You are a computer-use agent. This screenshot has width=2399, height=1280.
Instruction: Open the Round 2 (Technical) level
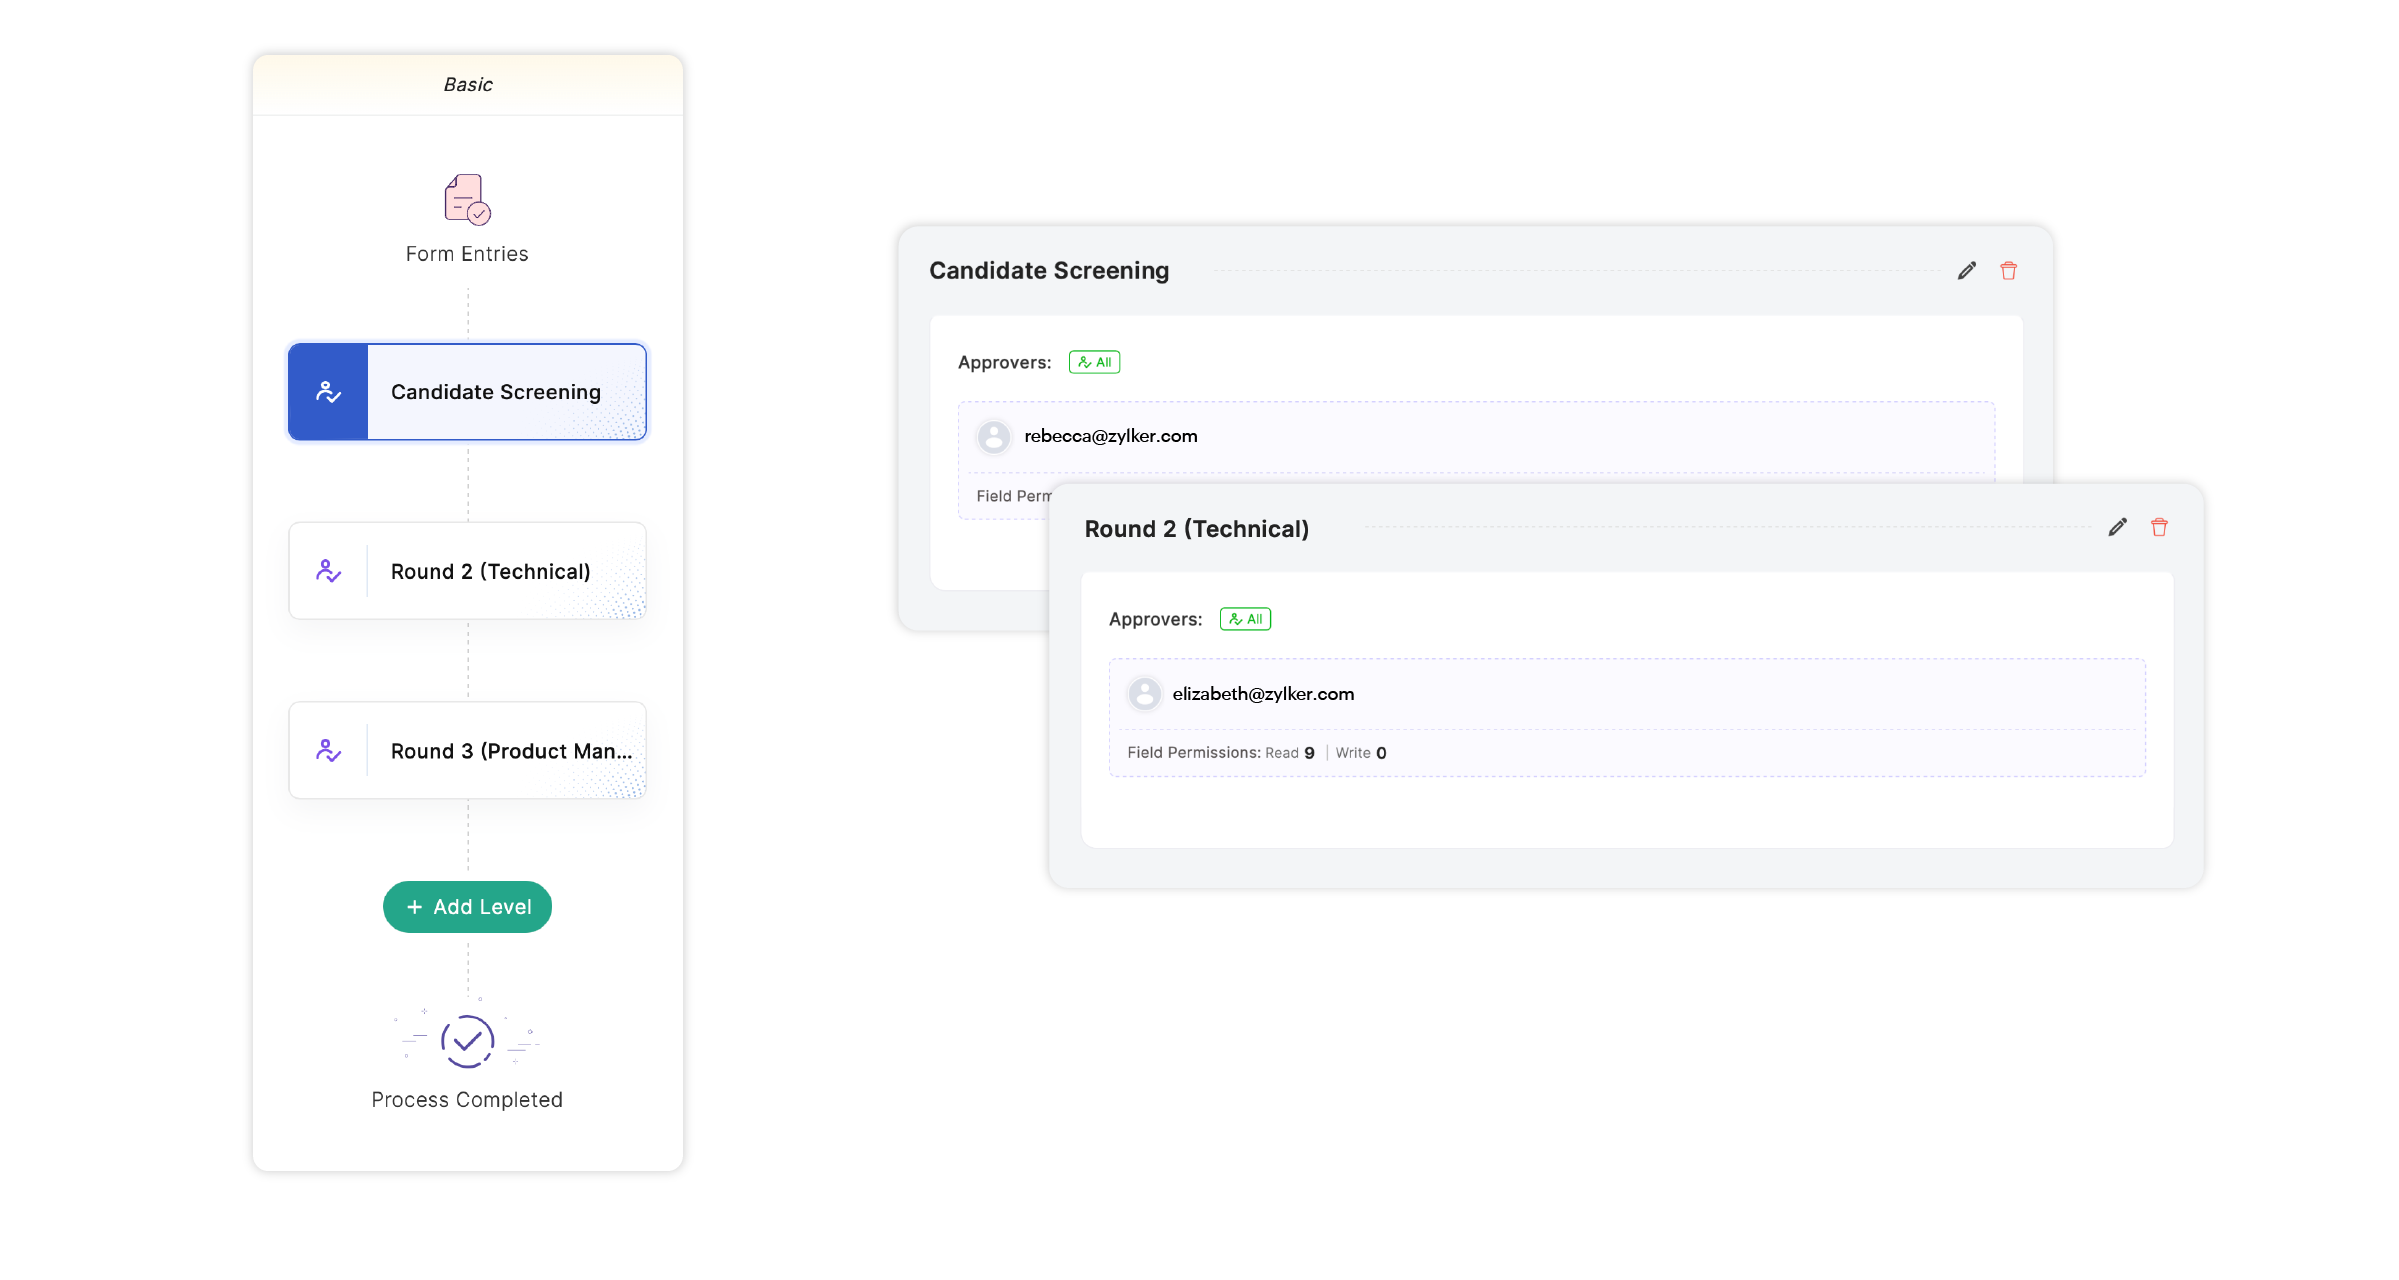[490, 571]
